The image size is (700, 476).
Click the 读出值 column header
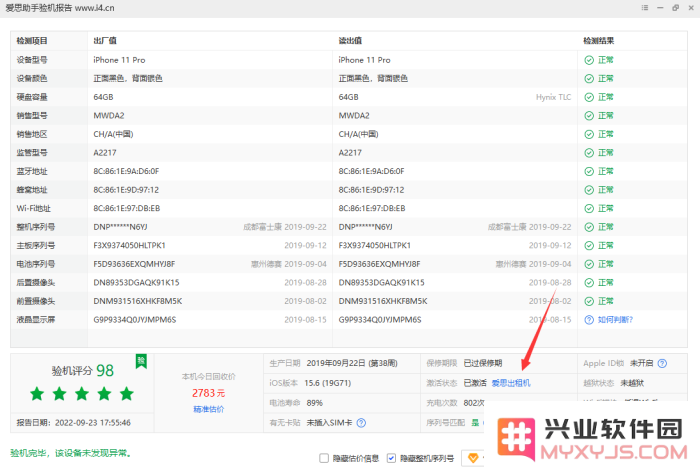350,41
